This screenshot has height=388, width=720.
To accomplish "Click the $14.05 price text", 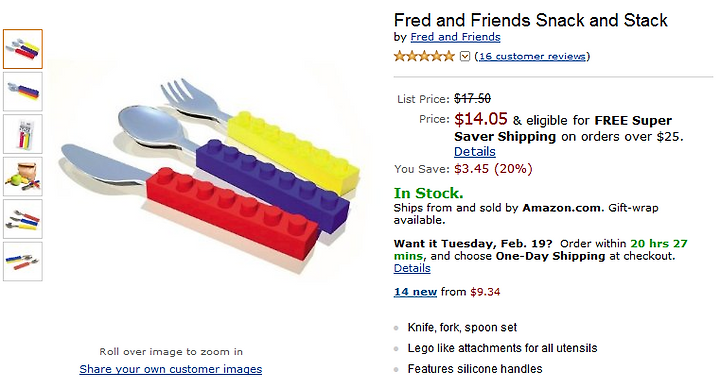I will (481, 119).
